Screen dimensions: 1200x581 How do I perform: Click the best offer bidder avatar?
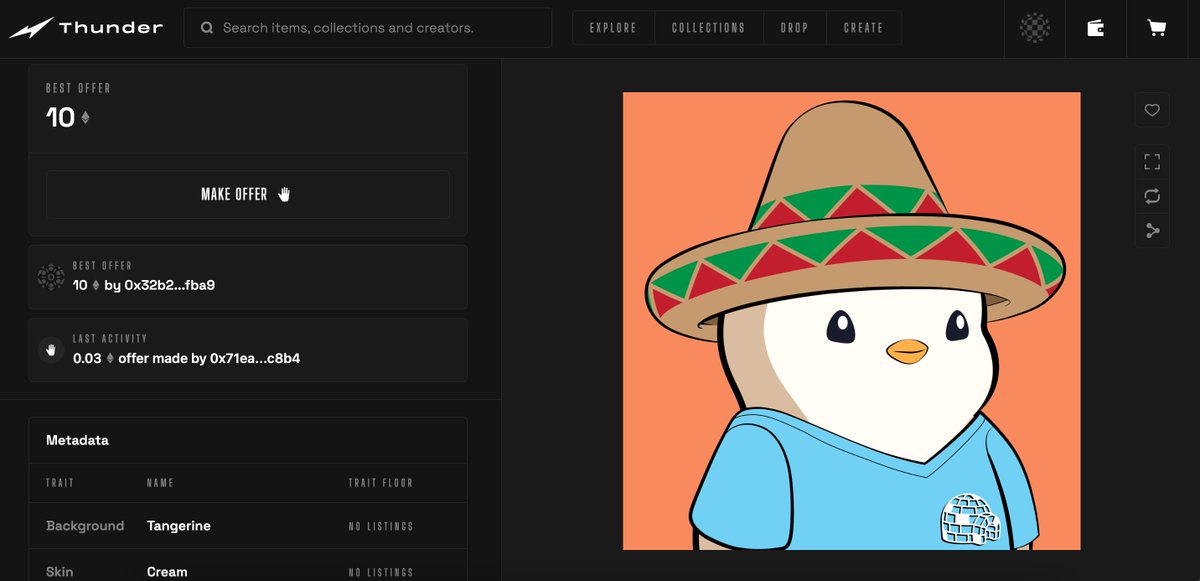point(51,276)
